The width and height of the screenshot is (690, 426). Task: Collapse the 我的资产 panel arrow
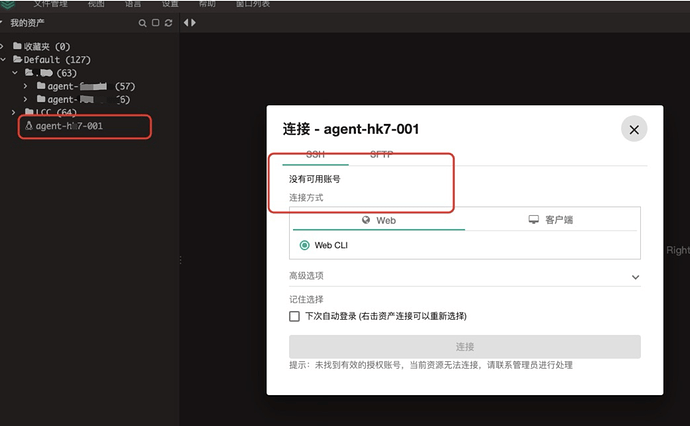tap(2, 22)
